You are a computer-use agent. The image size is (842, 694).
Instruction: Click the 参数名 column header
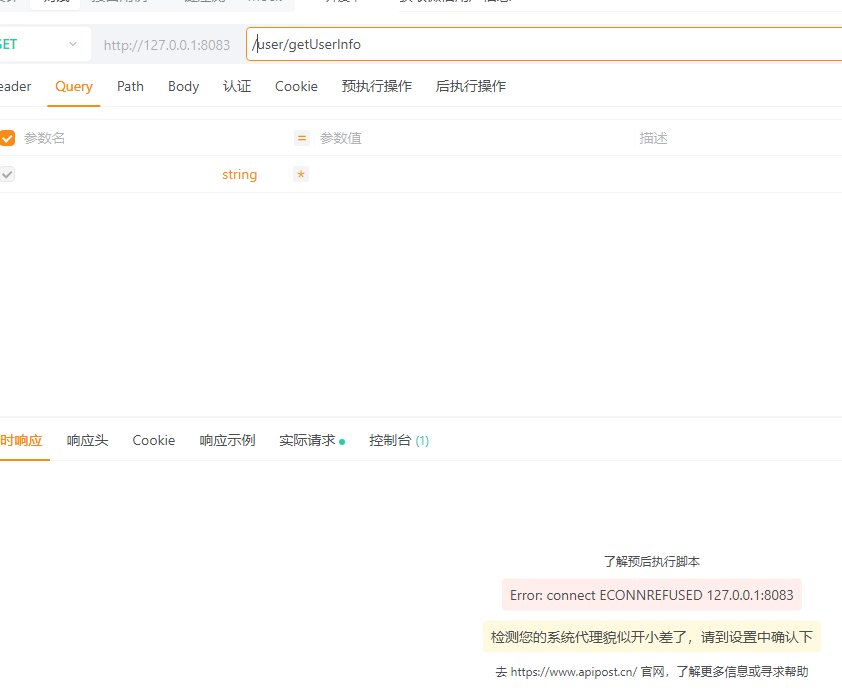tap(45, 139)
